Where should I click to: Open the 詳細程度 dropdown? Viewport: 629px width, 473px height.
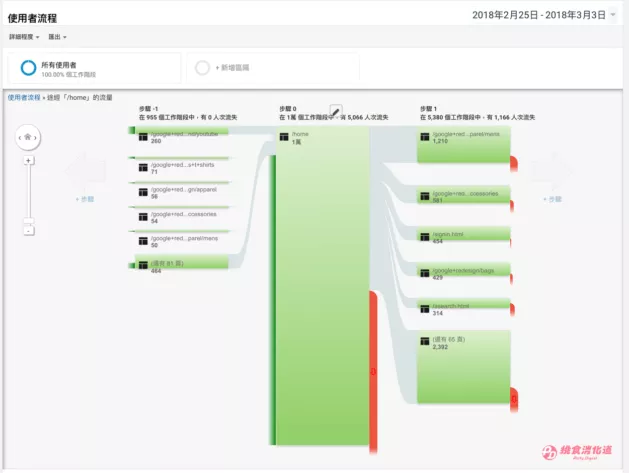24,37
